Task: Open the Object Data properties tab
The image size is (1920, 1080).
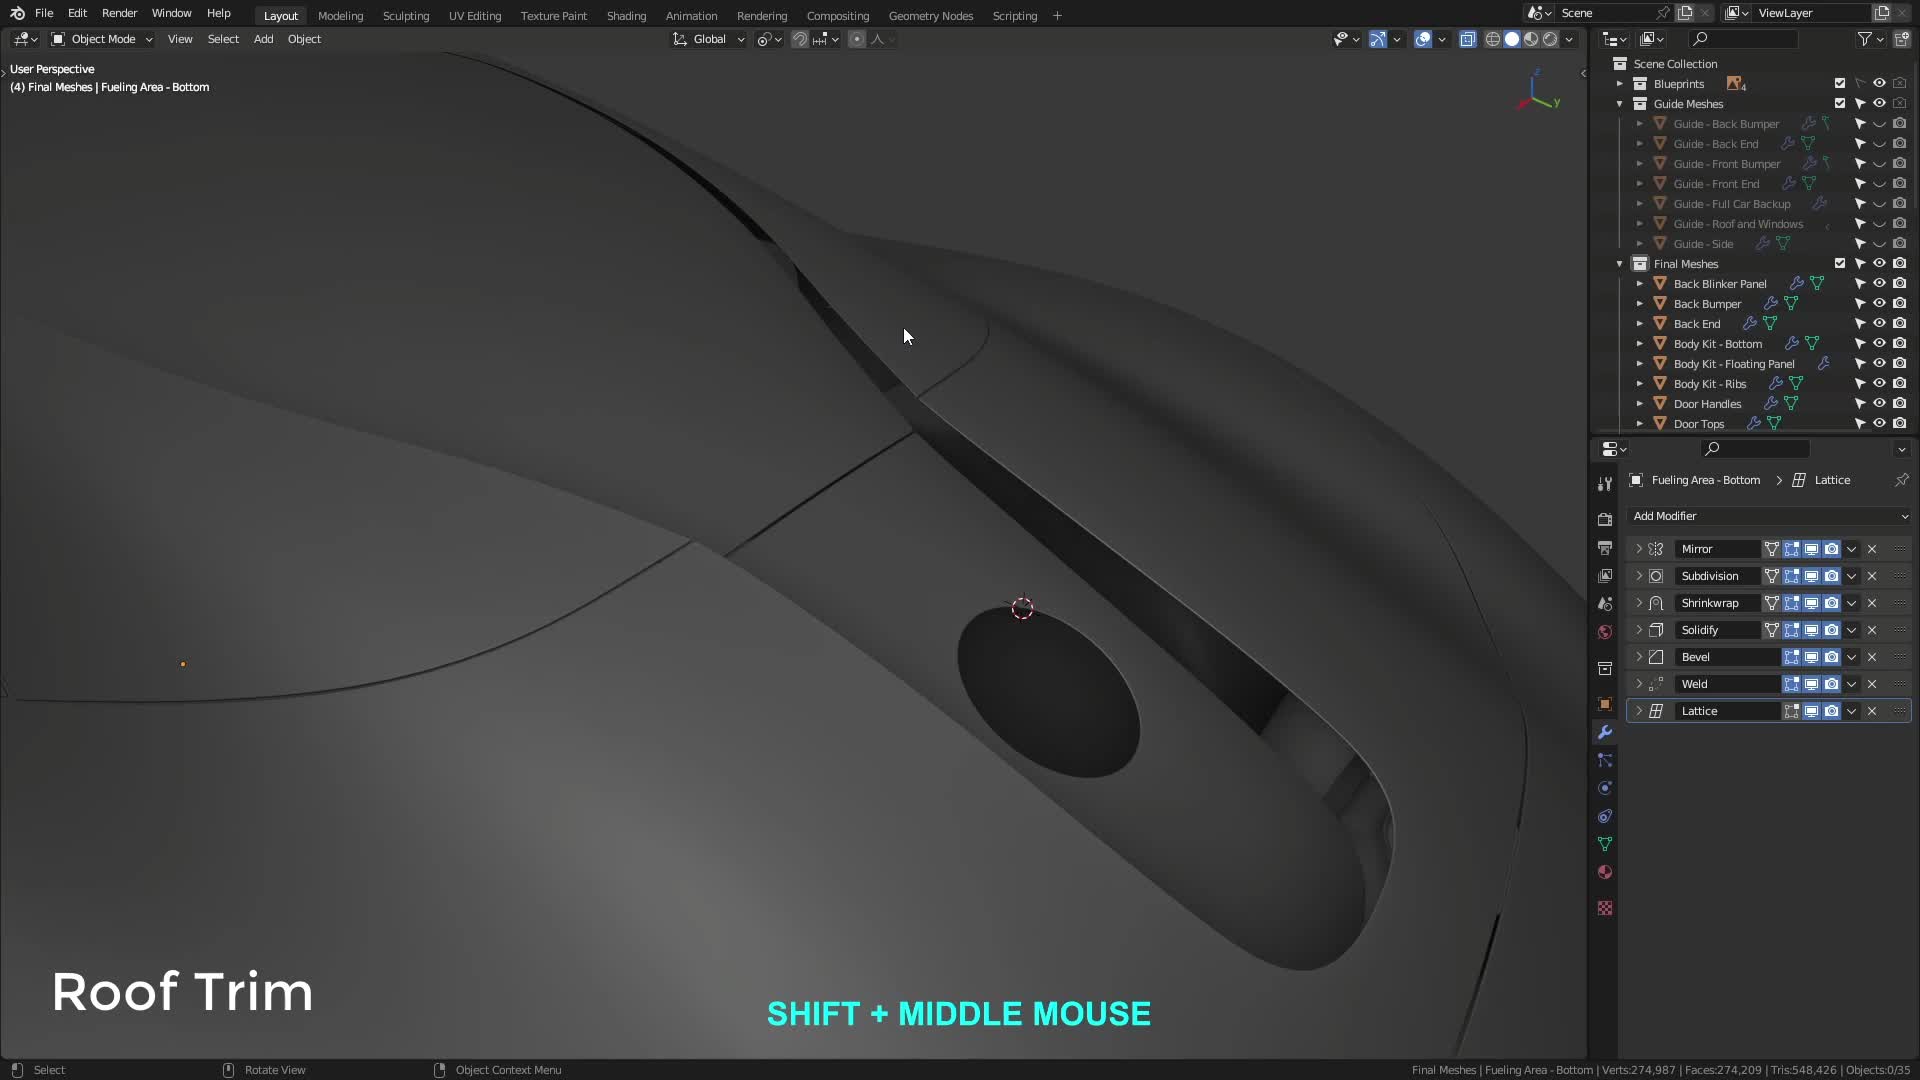Action: click(1605, 844)
